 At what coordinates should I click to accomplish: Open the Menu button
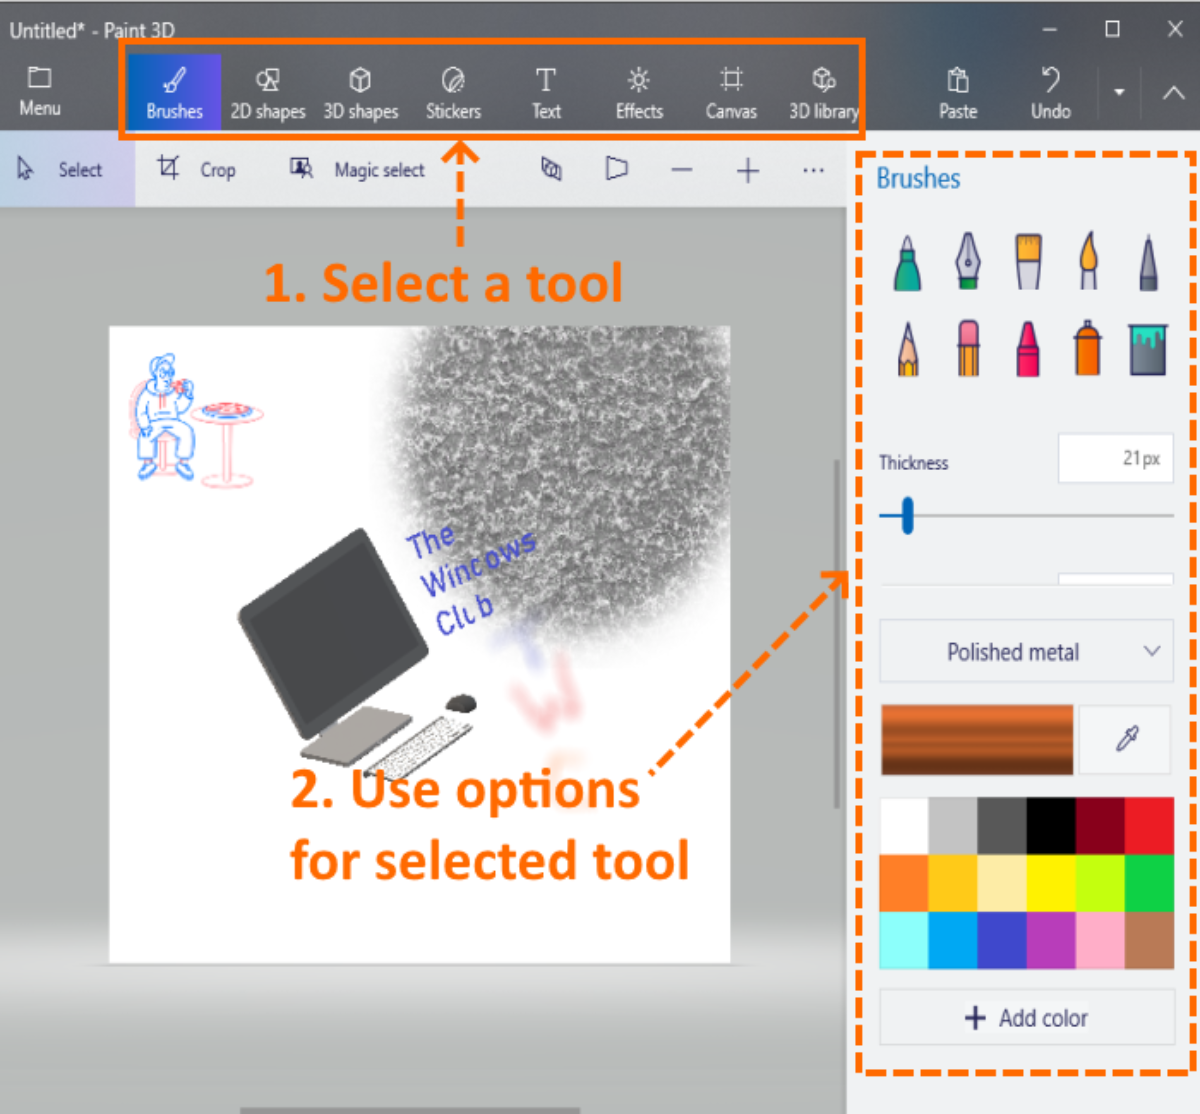point(40,92)
